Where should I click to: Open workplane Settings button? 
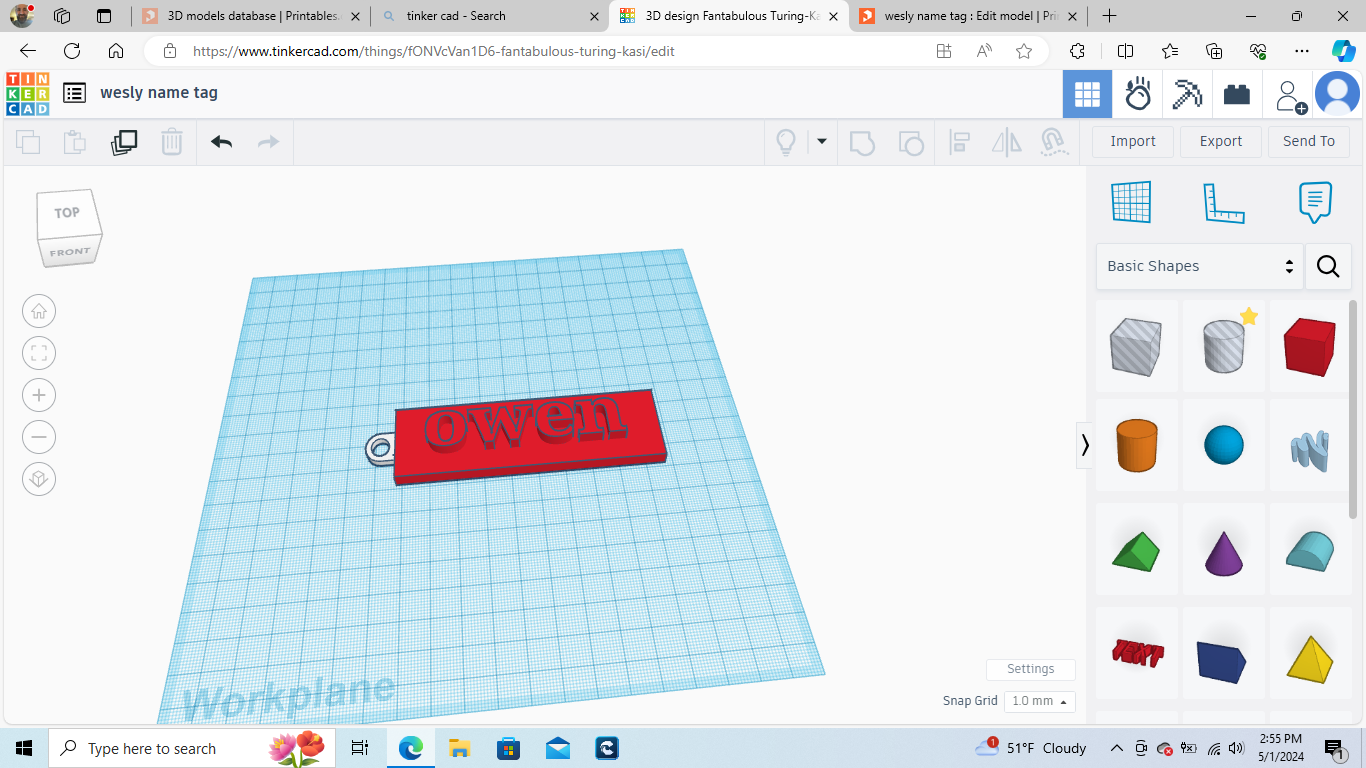[x=1030, y=669]
